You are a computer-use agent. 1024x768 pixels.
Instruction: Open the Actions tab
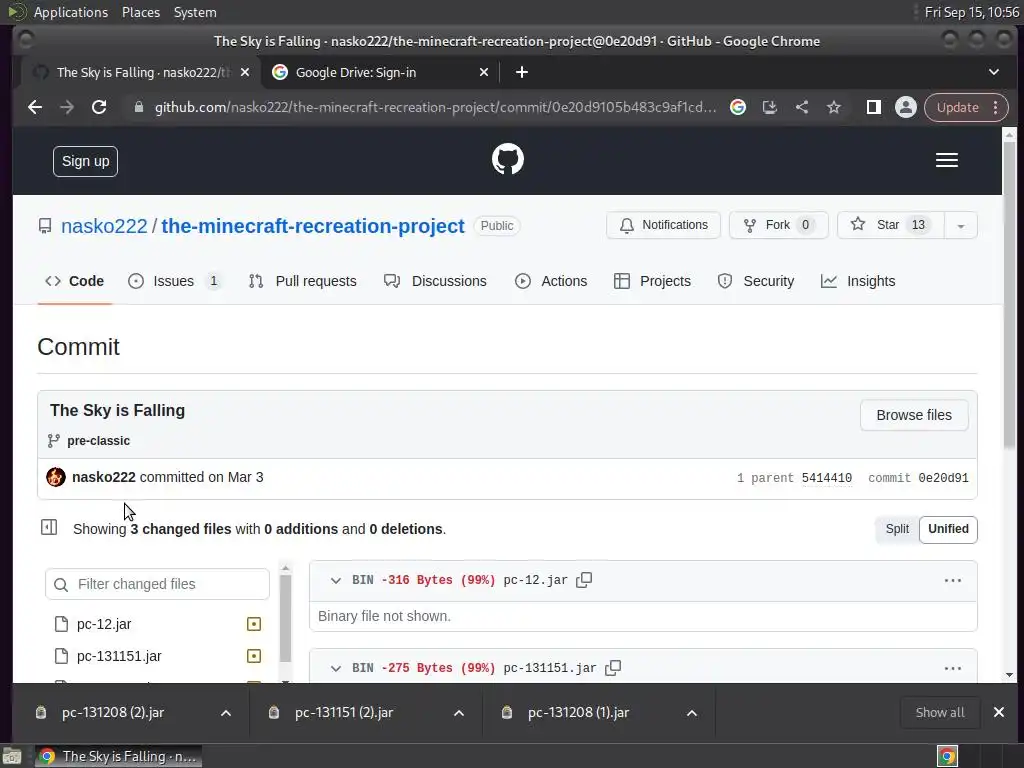(551, 281)
